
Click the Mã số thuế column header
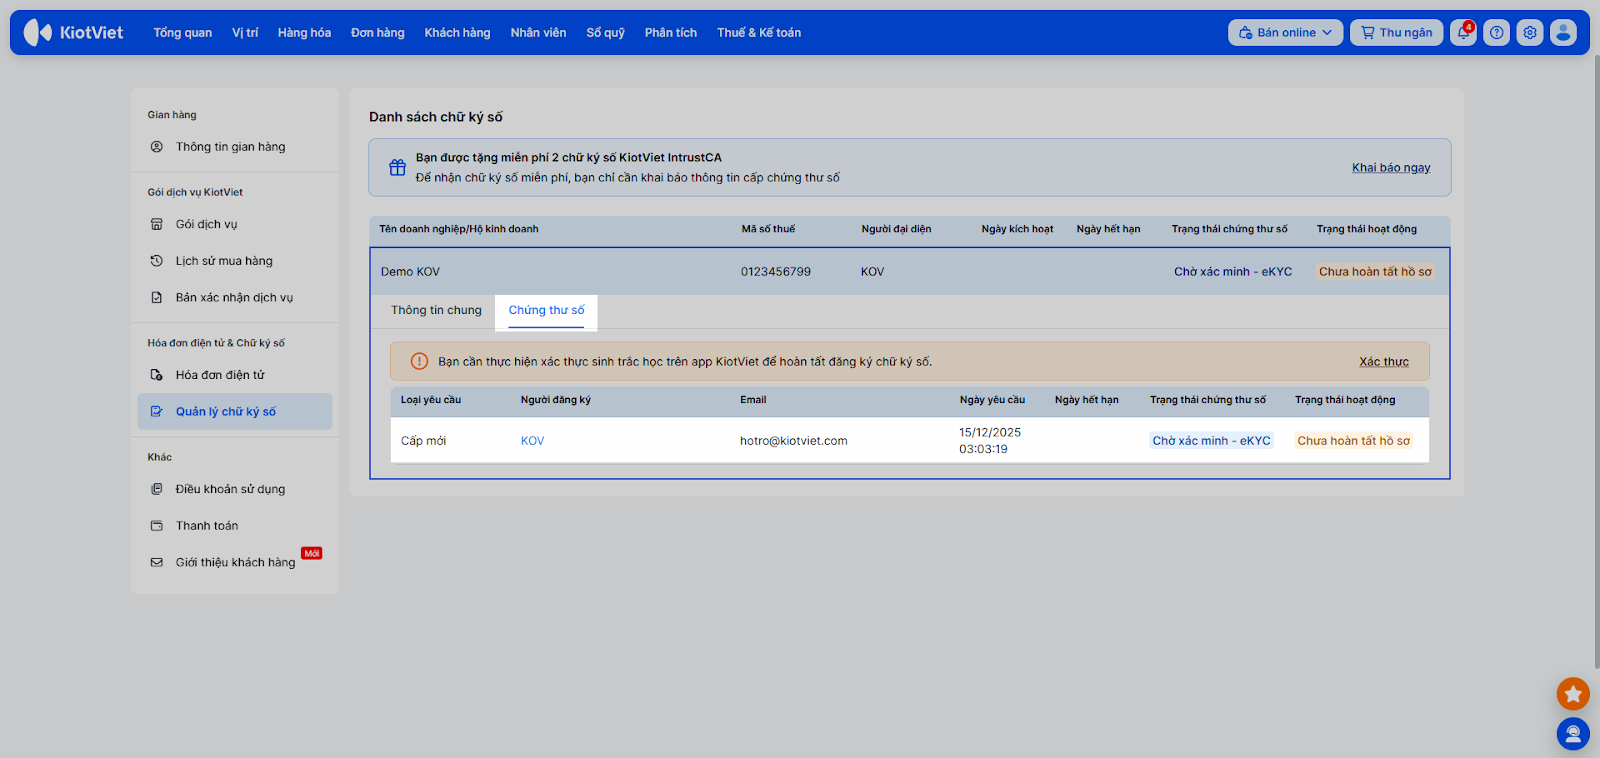[768, 229]
